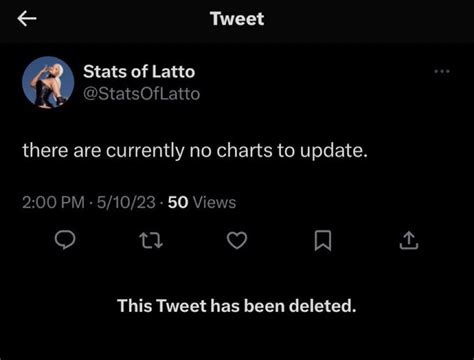Bookmark the tweet with the ribbon icon
This screenshot has height=360, width=474.
pyautogui.click(x=323, y=240)
